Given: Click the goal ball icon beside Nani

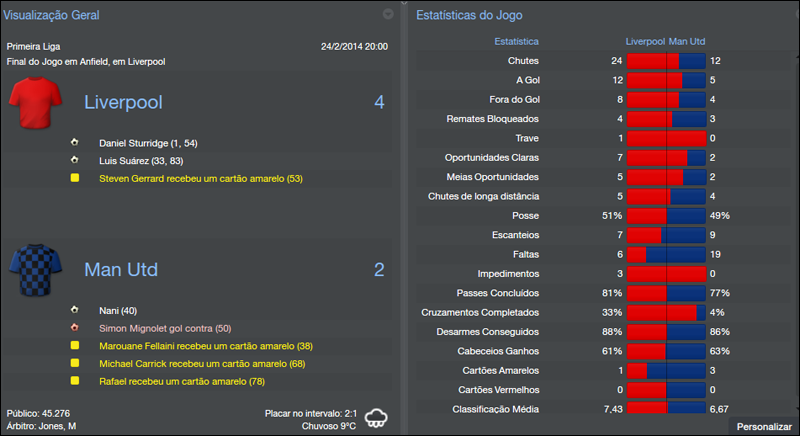Looking at the screenshot, I should pyautogui.click(x=74, y=310).
